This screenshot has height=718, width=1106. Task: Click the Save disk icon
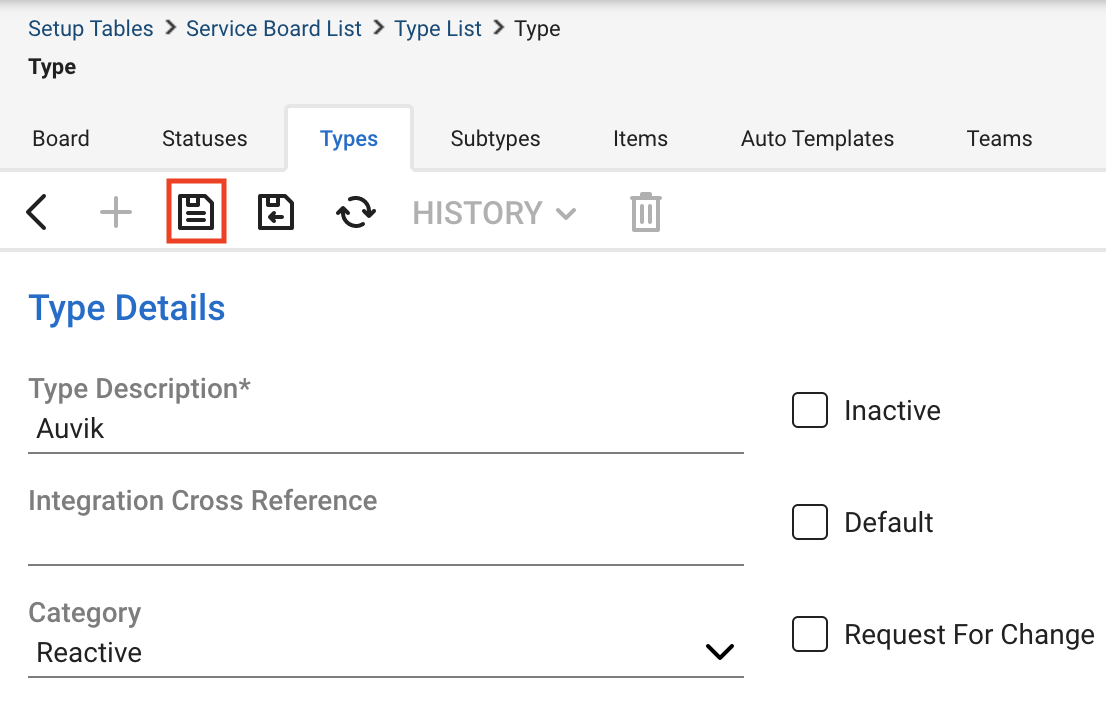pyautogui.click(x=196, y=212)
